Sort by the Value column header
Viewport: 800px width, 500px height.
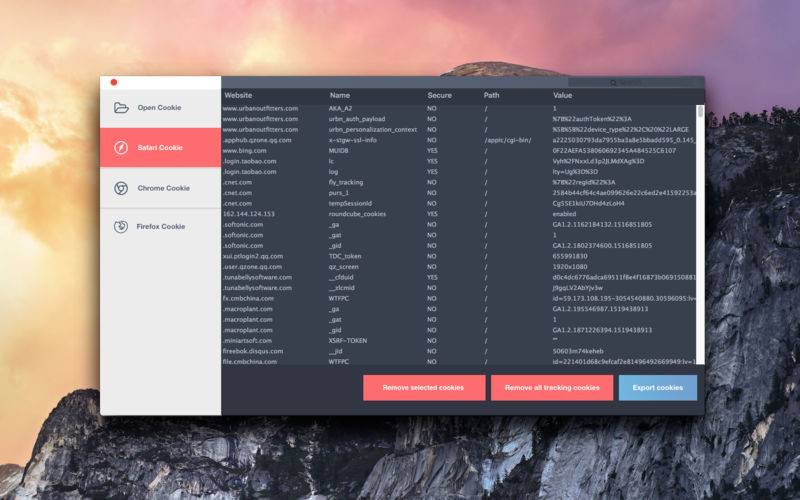[x=562, y=95]
